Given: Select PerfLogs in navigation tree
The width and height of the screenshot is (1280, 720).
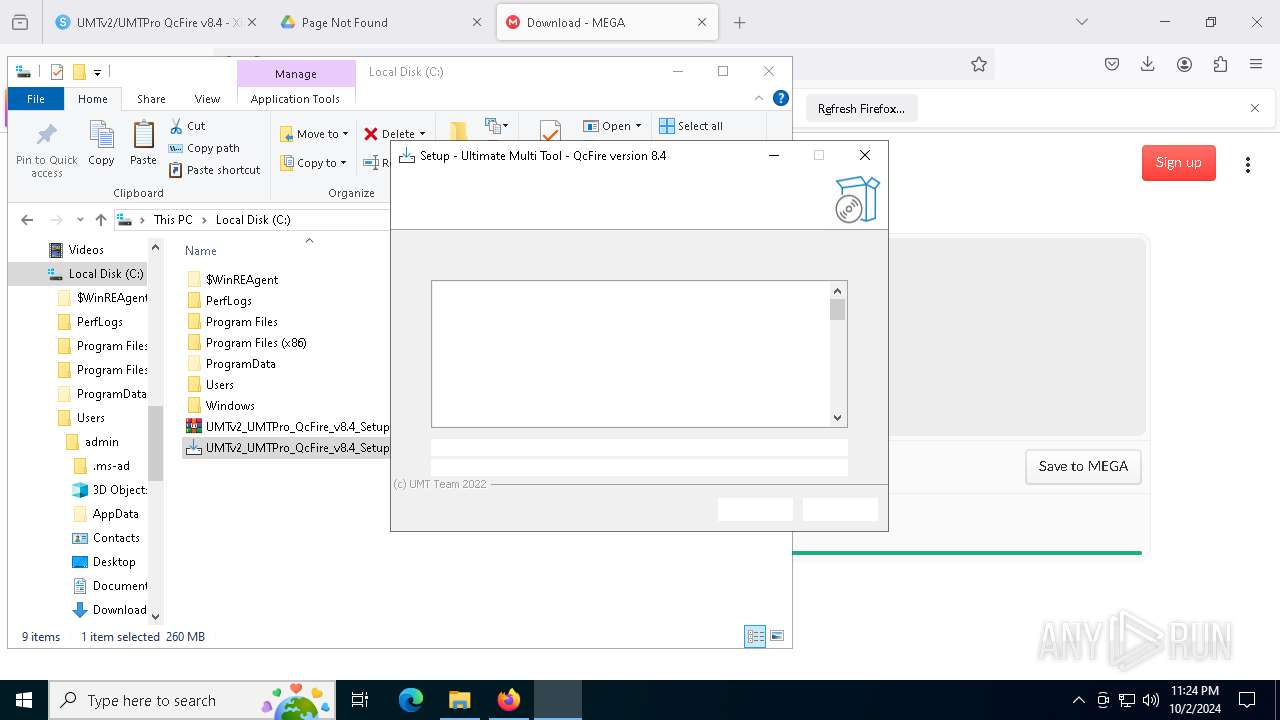Looking at the screenshot, I should click(100, 322).
